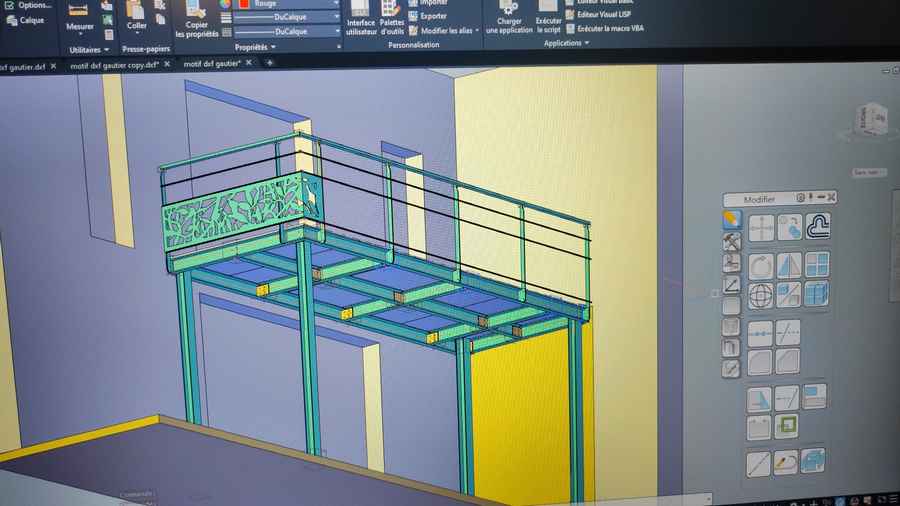Open the hammer tab on palette side

click(731, 242)
